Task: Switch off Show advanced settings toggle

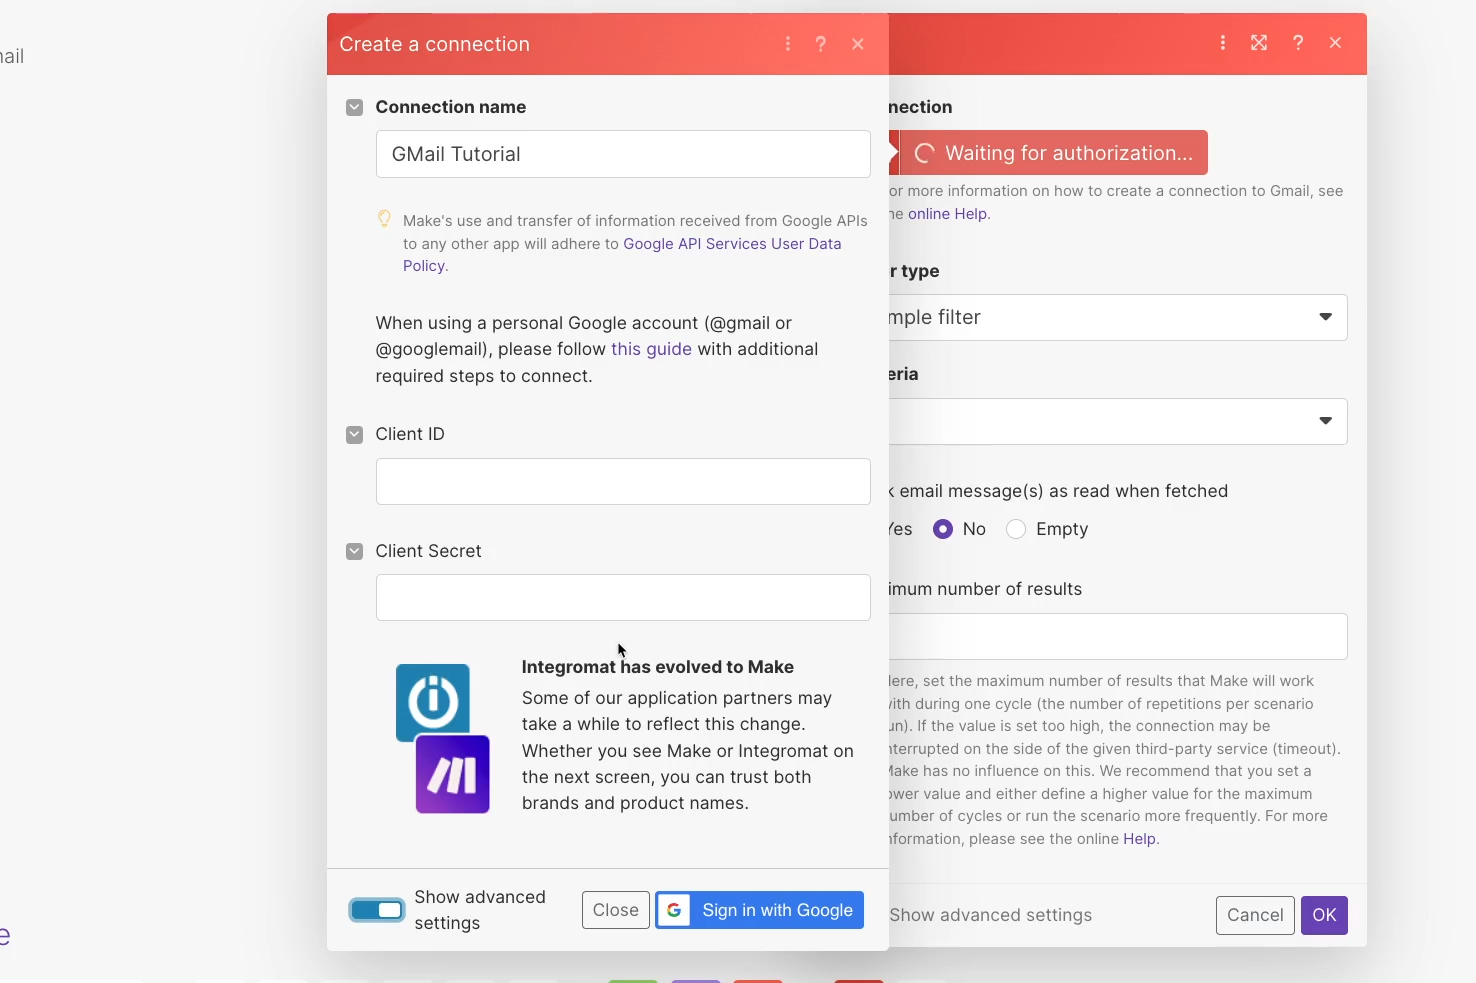Action: pyautogui.click(x=377, y=910)
